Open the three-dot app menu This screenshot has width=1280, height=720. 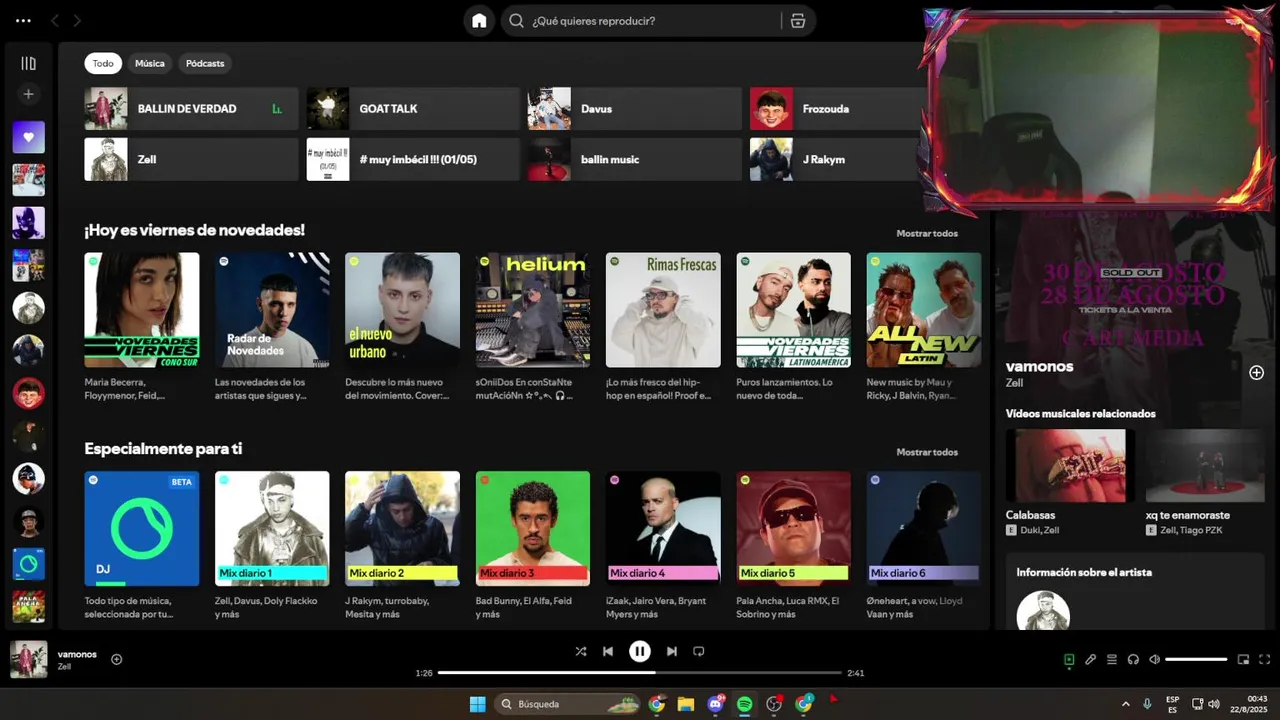(x=23, y=21)
